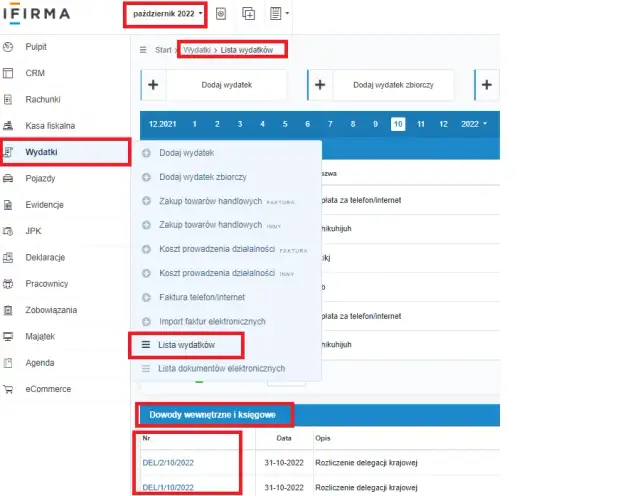This screenshot has height=496, width=640.
Task: Select month 1 in the month bar
Action: pos(195,124)
